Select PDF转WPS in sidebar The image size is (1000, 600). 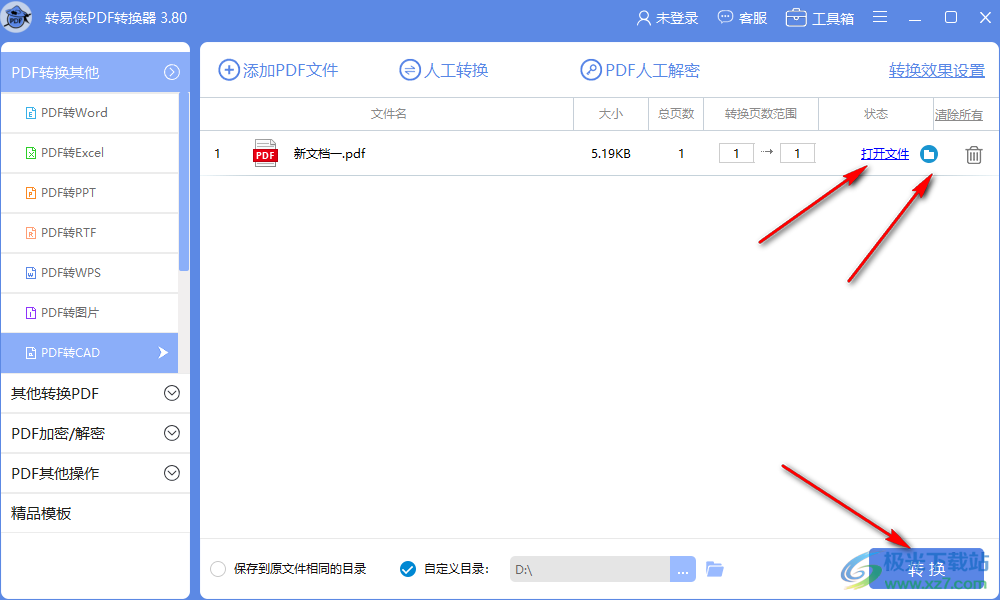point(89,273)
